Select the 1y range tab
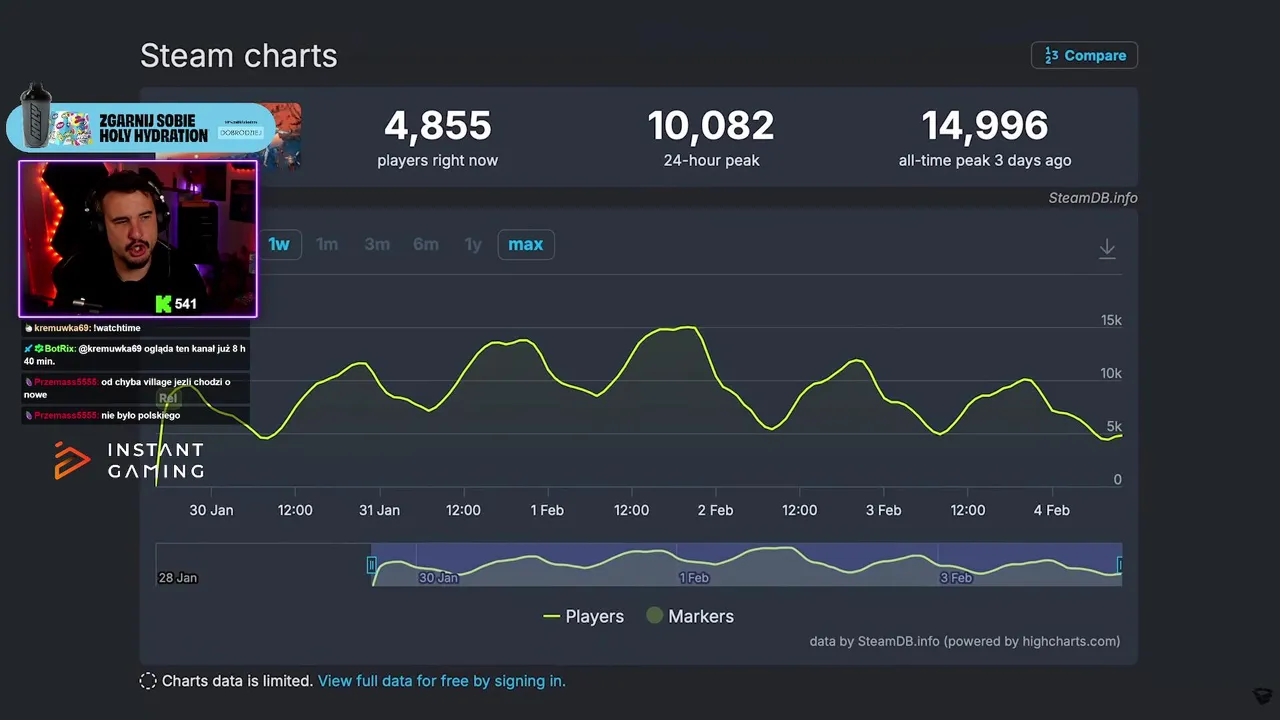The image size is (1280, 720). (x=473, y=244)
